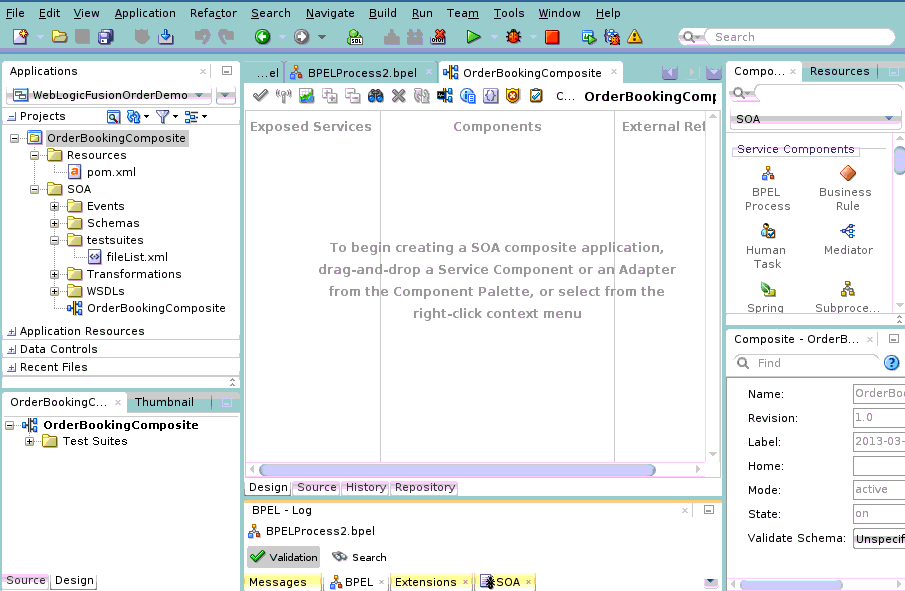This screenshot has width=905, height=591.
Task: Click the green Run play icon
Action: (x=473, y=37)
